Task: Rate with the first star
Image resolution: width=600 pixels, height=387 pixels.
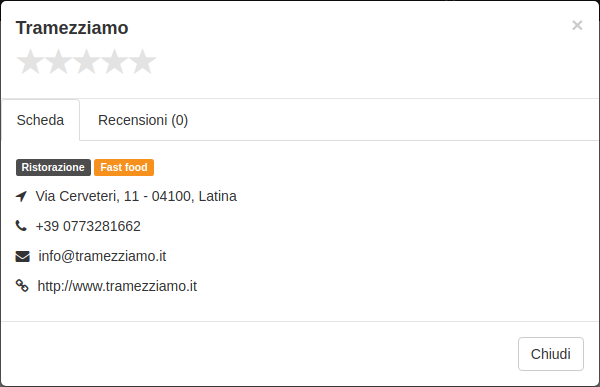Action: coord(31,61)
